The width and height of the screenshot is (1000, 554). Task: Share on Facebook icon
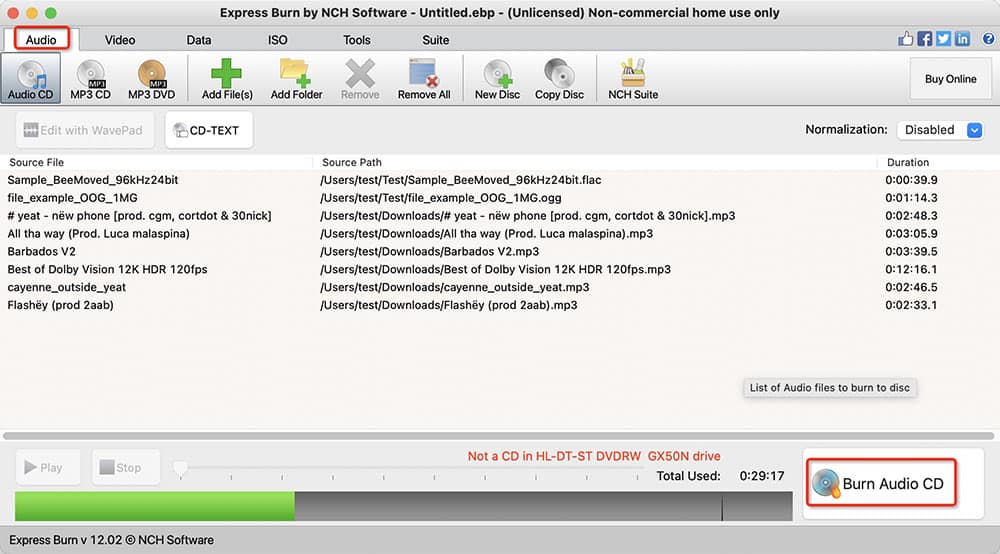925,39
